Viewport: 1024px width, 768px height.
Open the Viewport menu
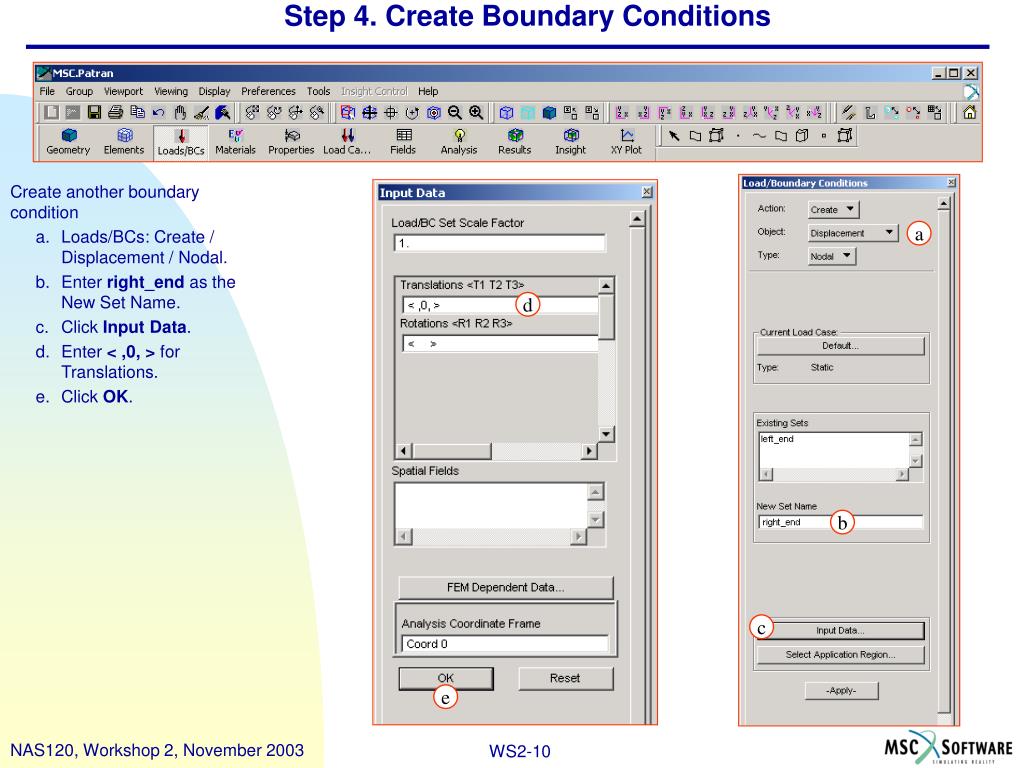pos(123,91)
